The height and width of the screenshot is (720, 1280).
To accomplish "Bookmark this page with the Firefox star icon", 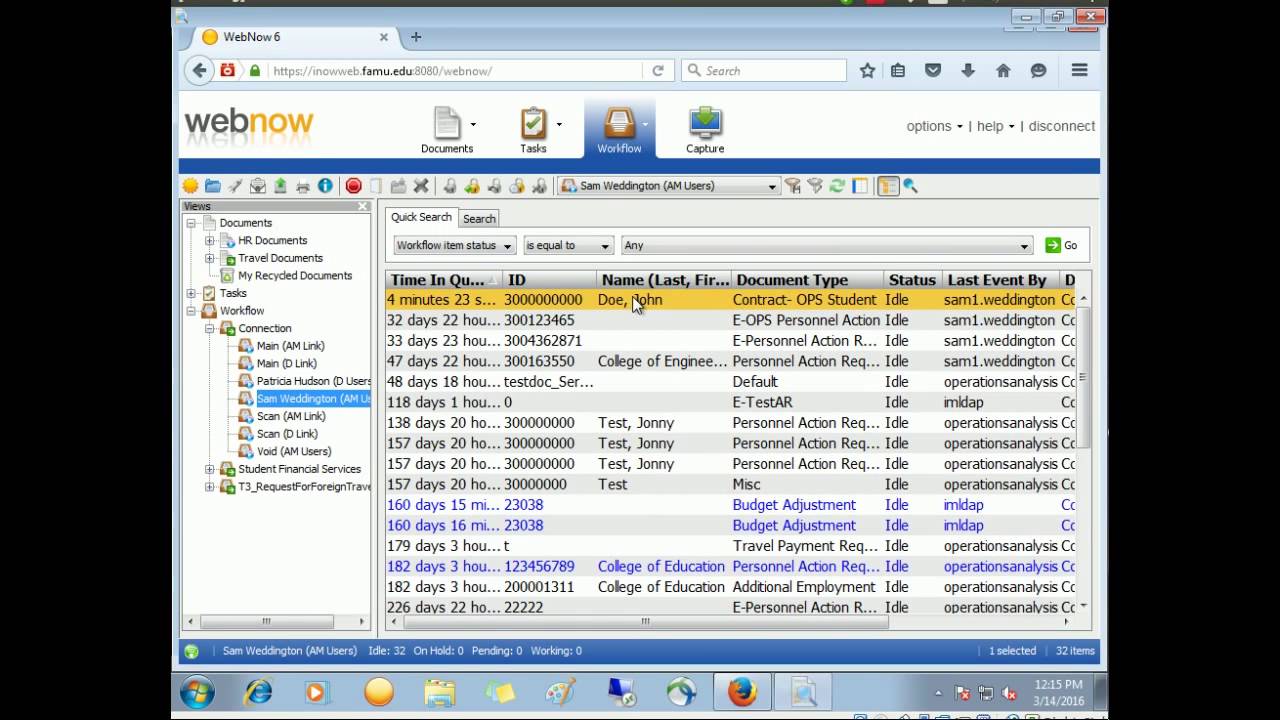I will 867,71.
